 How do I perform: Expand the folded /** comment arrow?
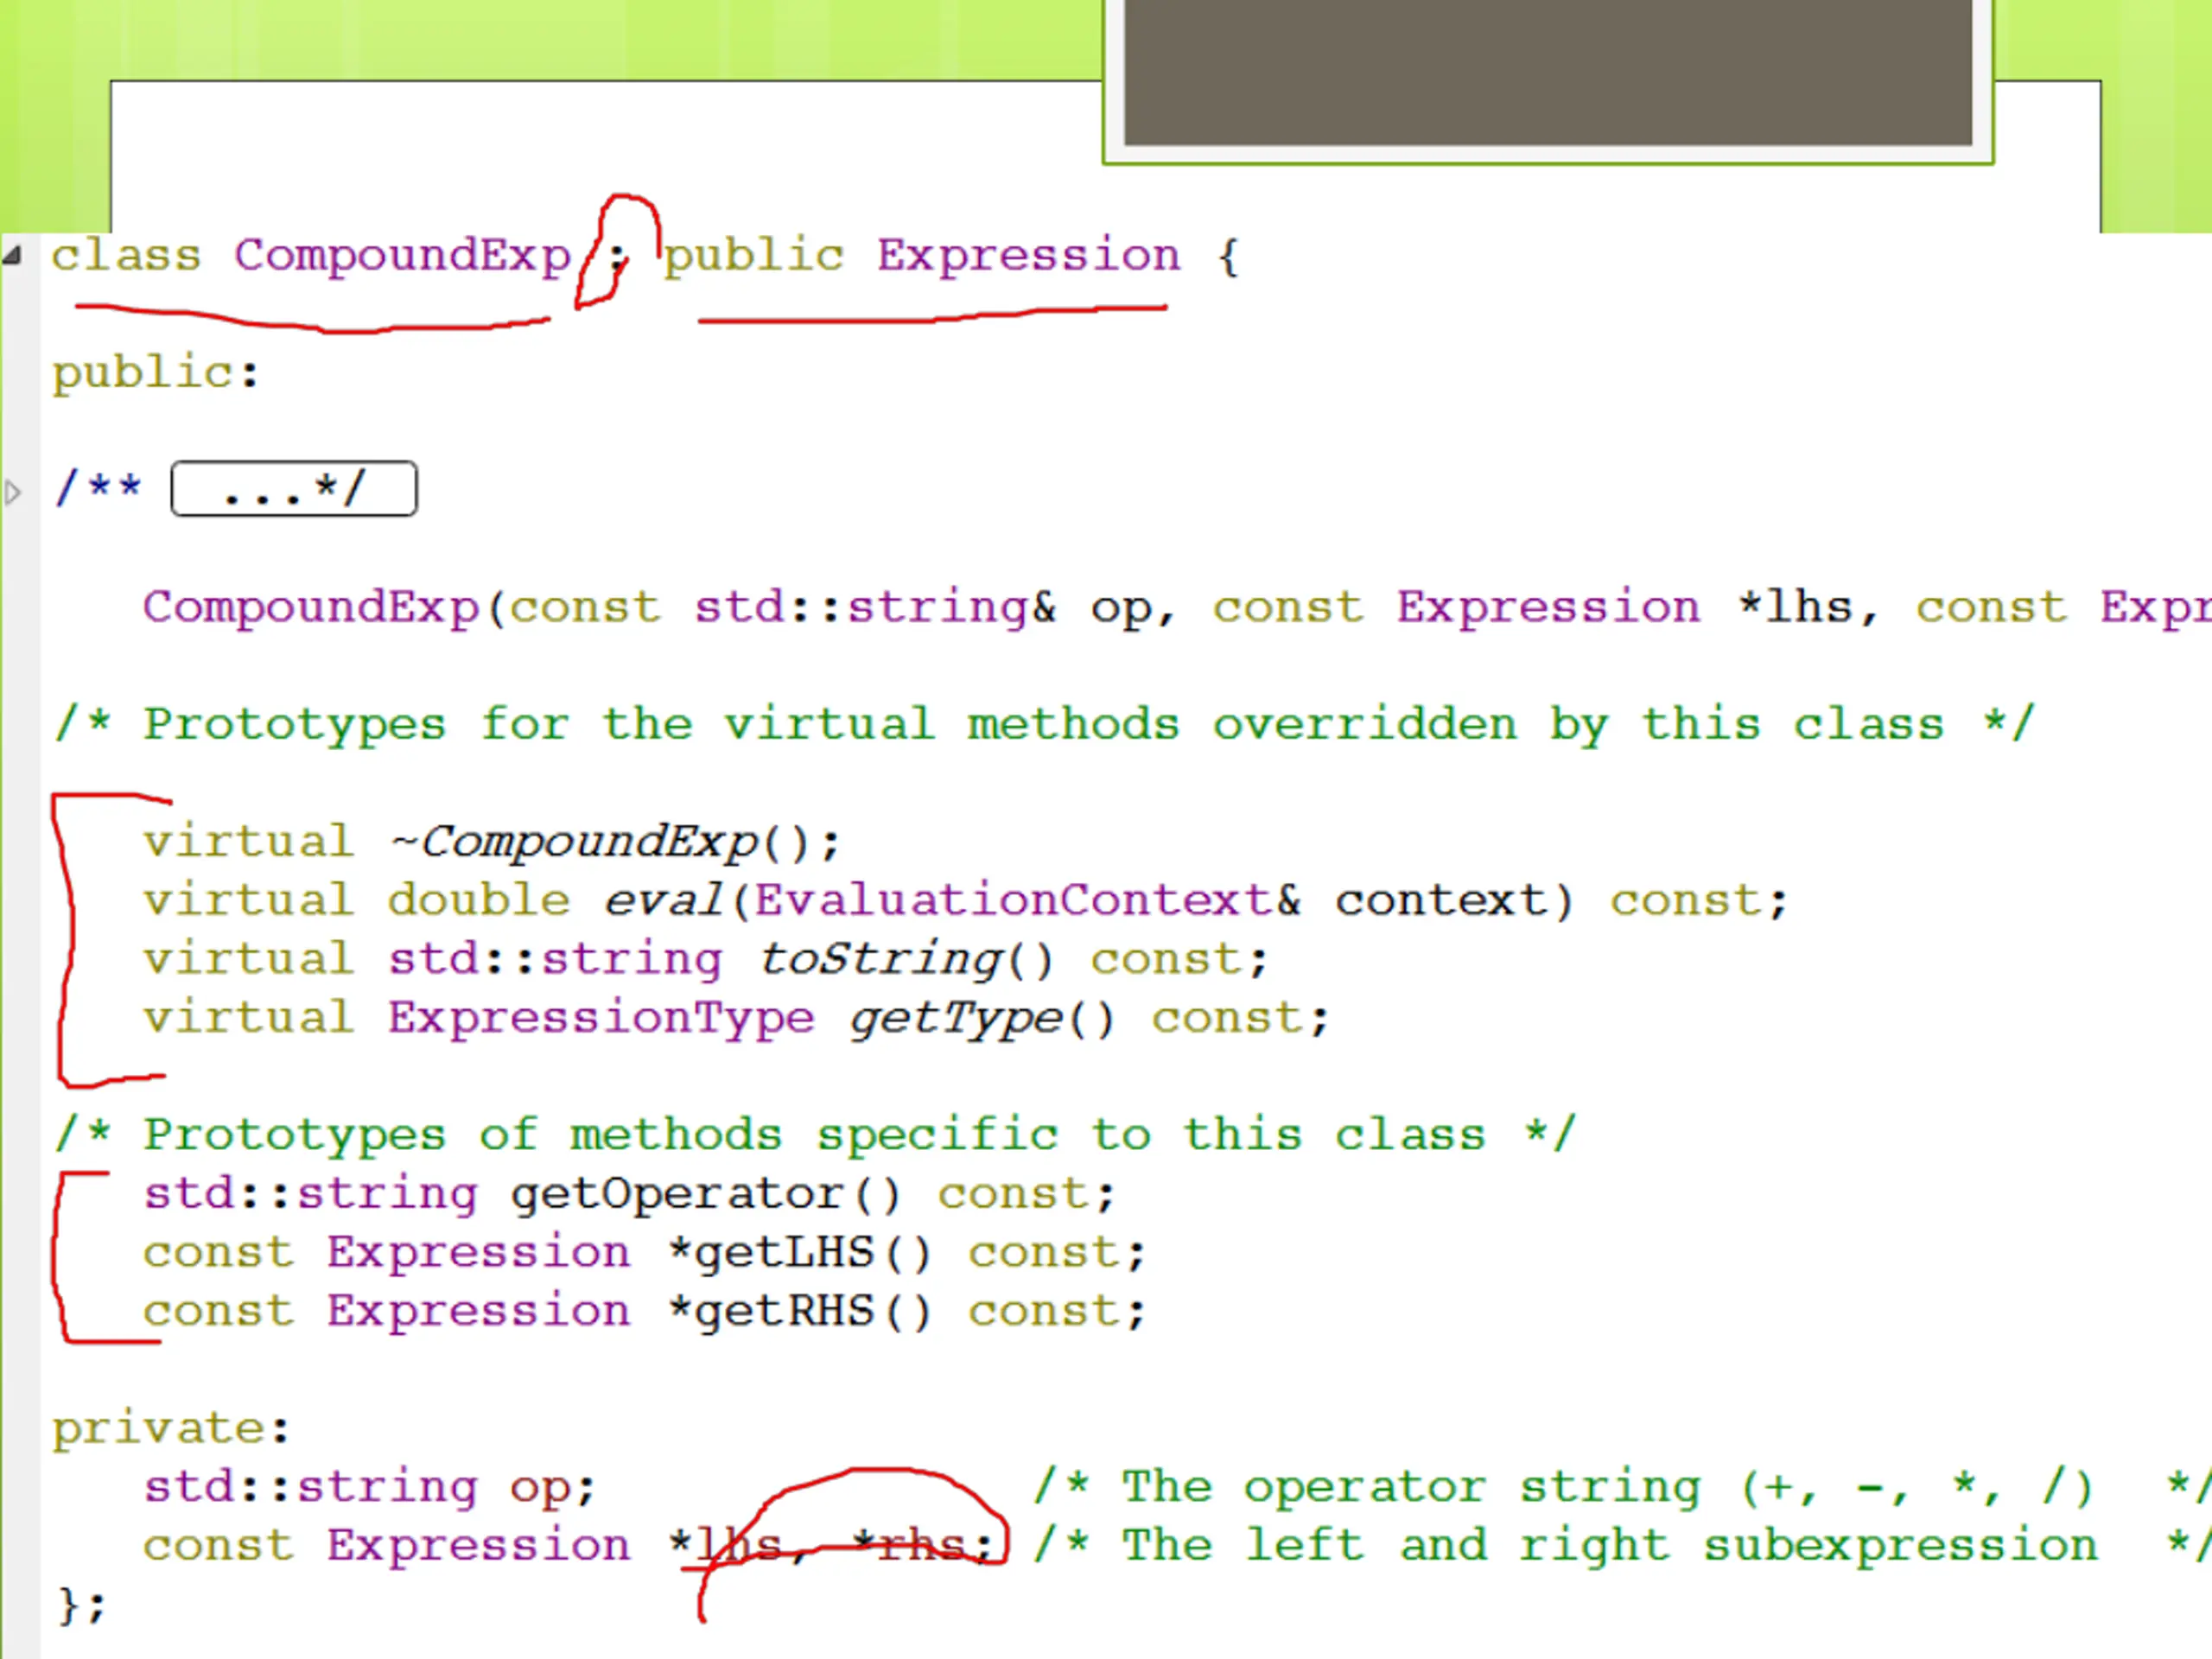tap(12, 492)
